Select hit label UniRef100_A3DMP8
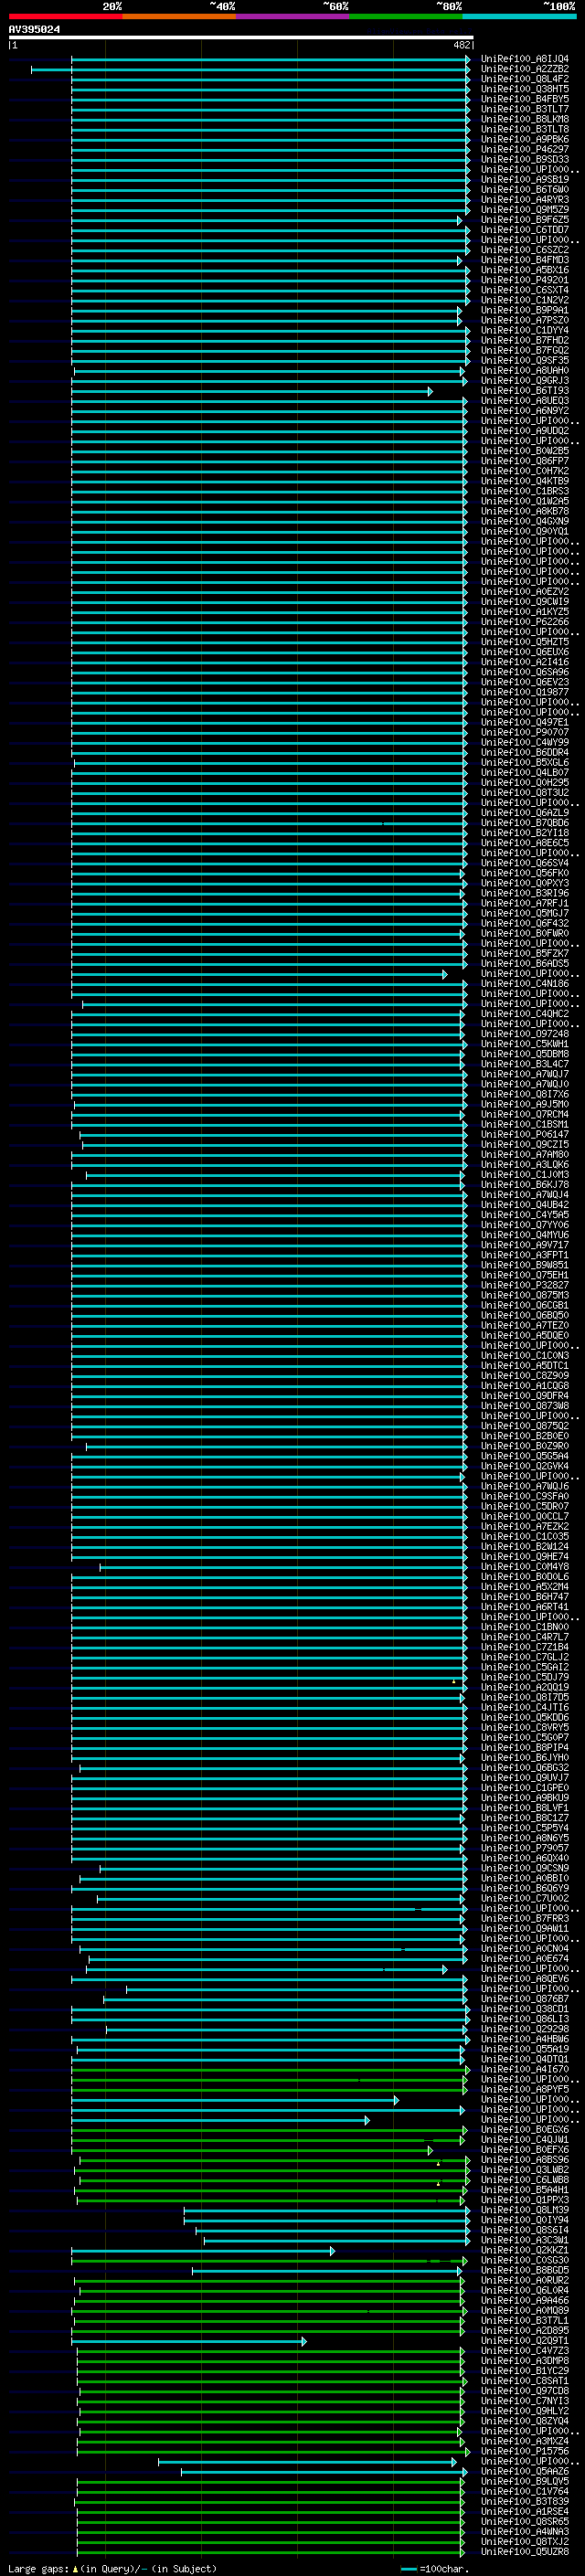The width and height of the screenshot is (585, 2576). pyautogui.click(x=525, y=2360)
